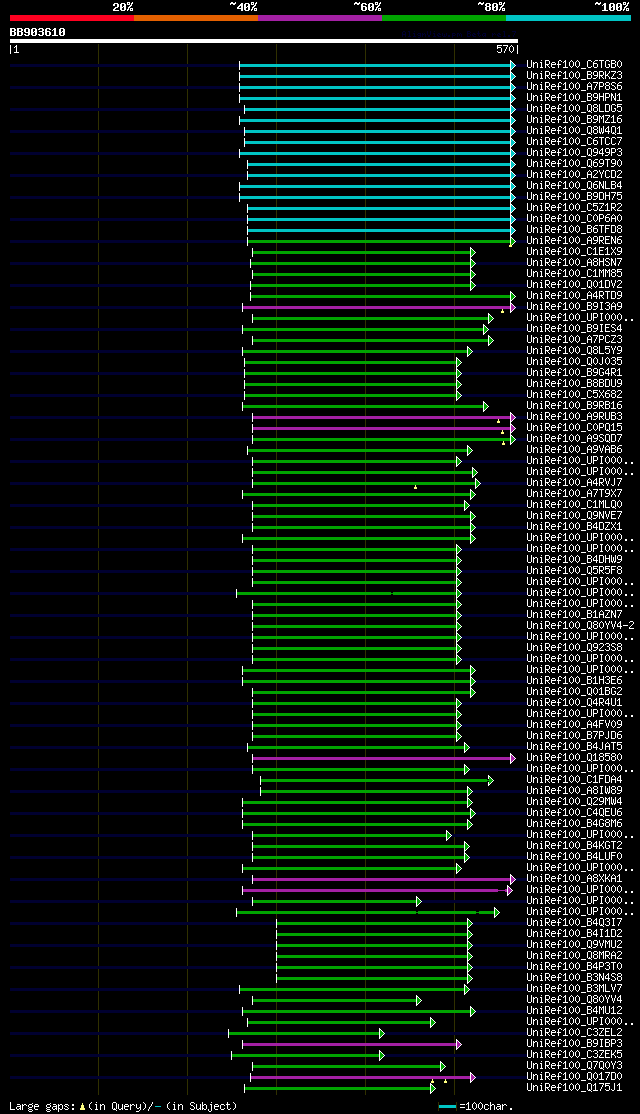
Task: Click the purple ~60% identity legend segment
Action: (x=320, y=18)
